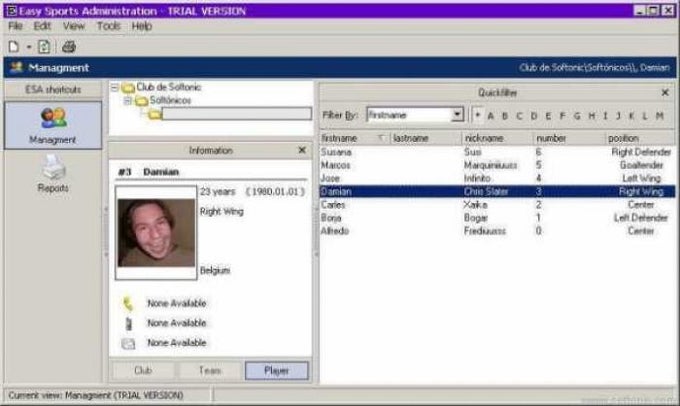Click the mobile phone icon in Information
The height and width of the screenshot is (406, 680).
(128, 323)
